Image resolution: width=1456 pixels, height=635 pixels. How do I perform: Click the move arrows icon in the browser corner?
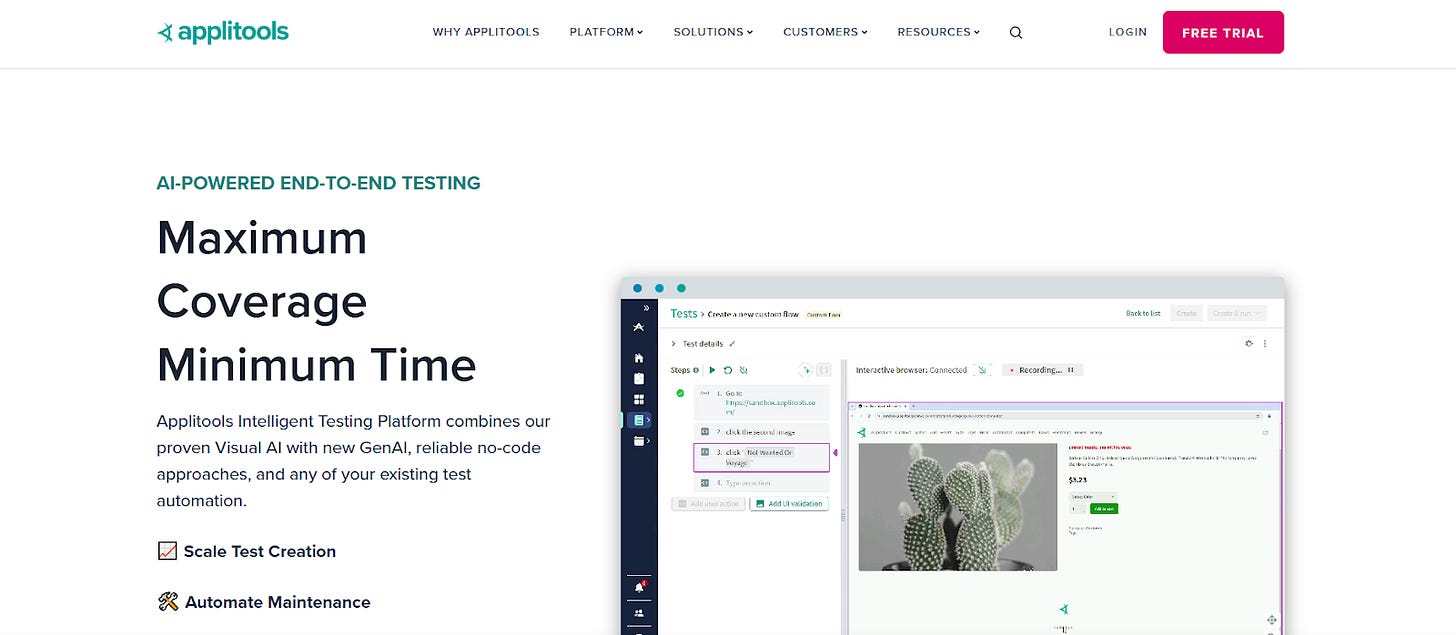[x=1271, y=620]
